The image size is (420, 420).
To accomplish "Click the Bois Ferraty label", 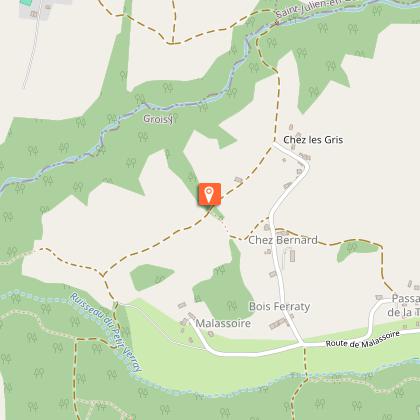I will point(279,307).
